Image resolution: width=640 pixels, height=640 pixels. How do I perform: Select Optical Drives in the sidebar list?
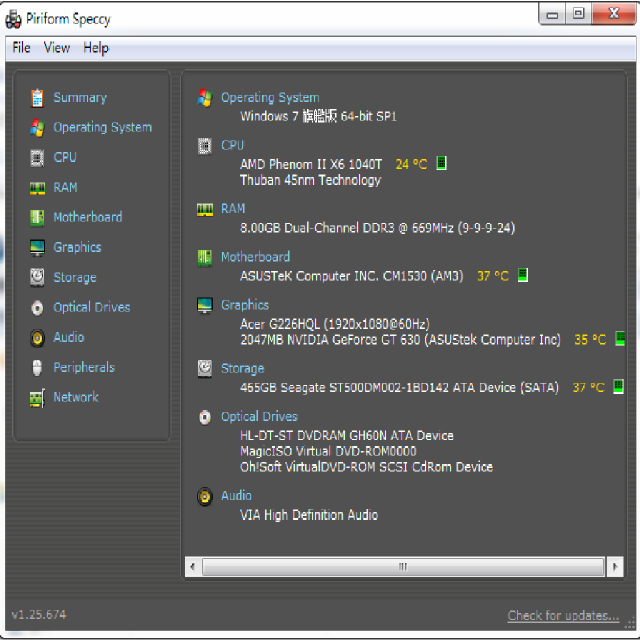[x=92, y=308]
